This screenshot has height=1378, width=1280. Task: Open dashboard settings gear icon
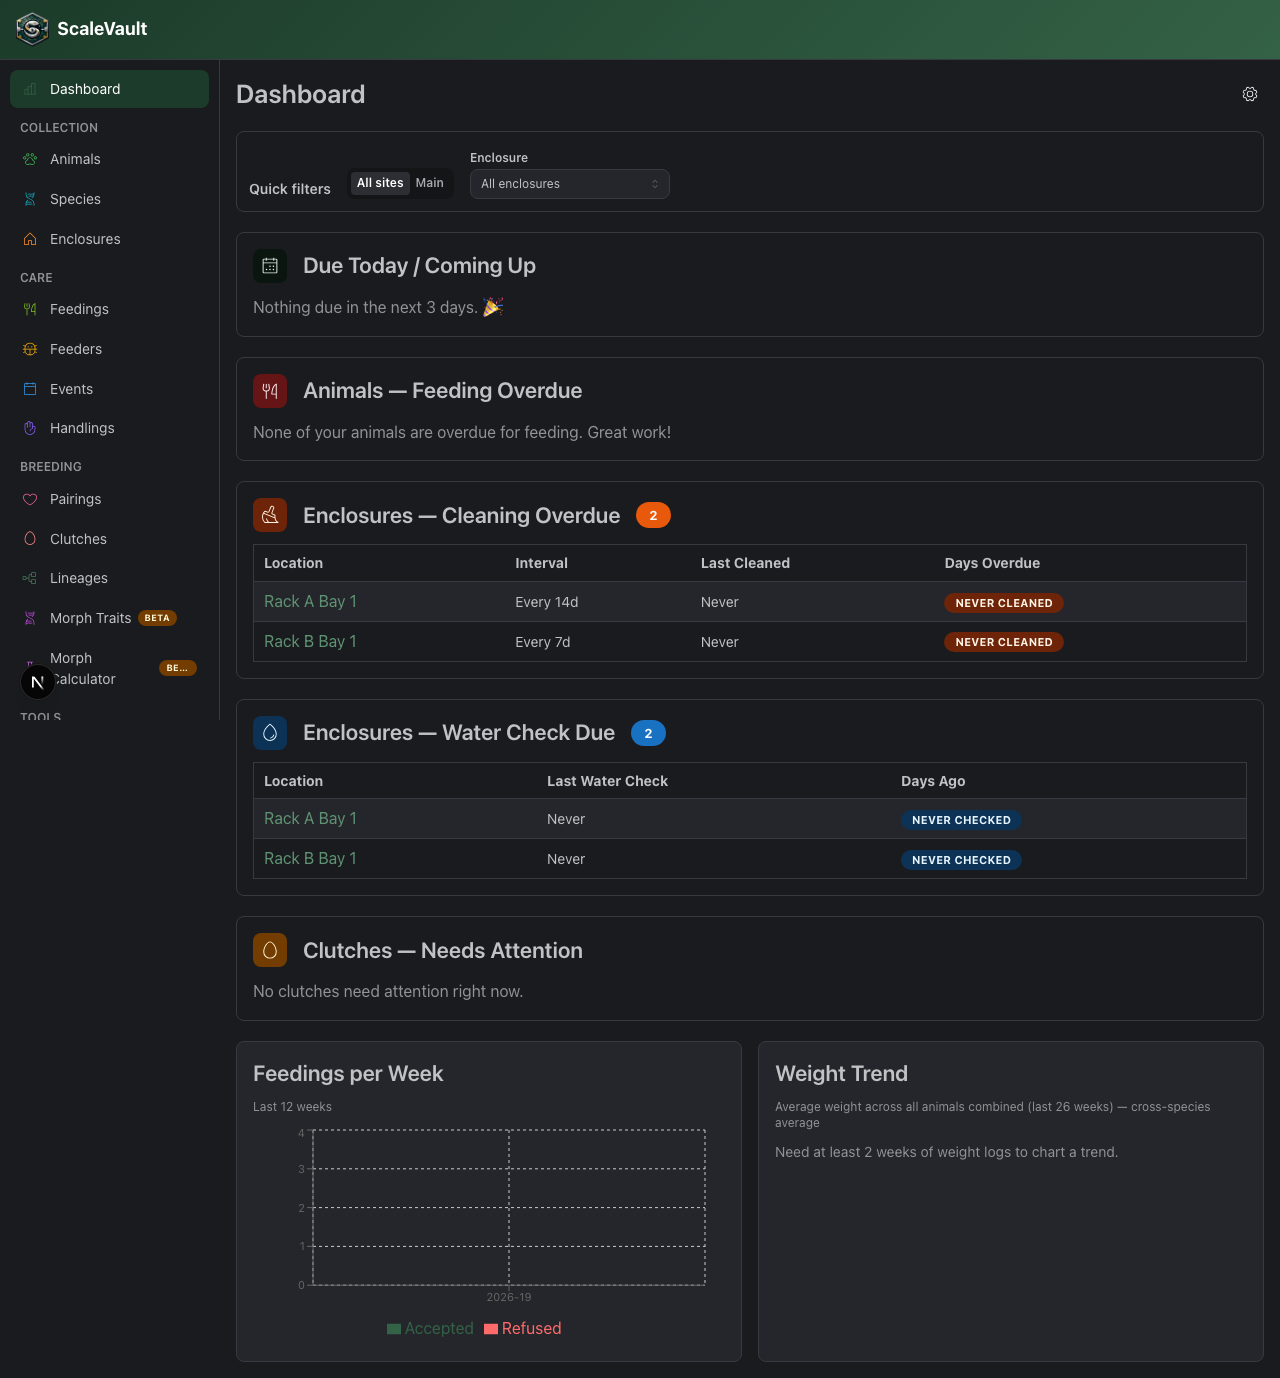[1250, 94]
